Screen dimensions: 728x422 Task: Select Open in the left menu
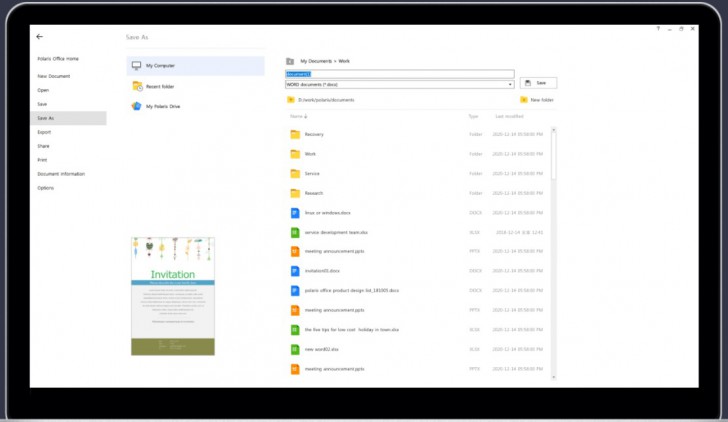click(43, 90)
